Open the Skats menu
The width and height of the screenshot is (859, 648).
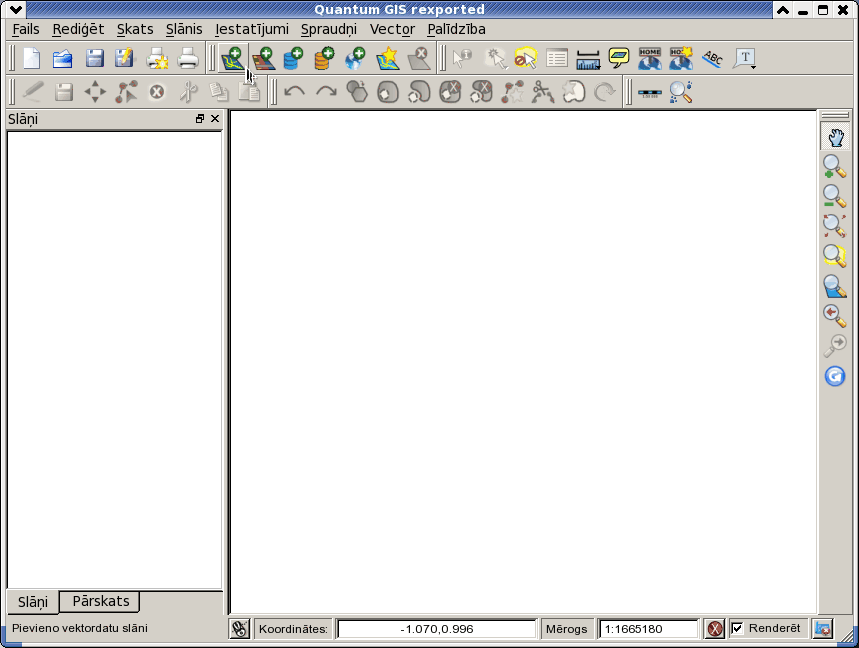[135, 29]
